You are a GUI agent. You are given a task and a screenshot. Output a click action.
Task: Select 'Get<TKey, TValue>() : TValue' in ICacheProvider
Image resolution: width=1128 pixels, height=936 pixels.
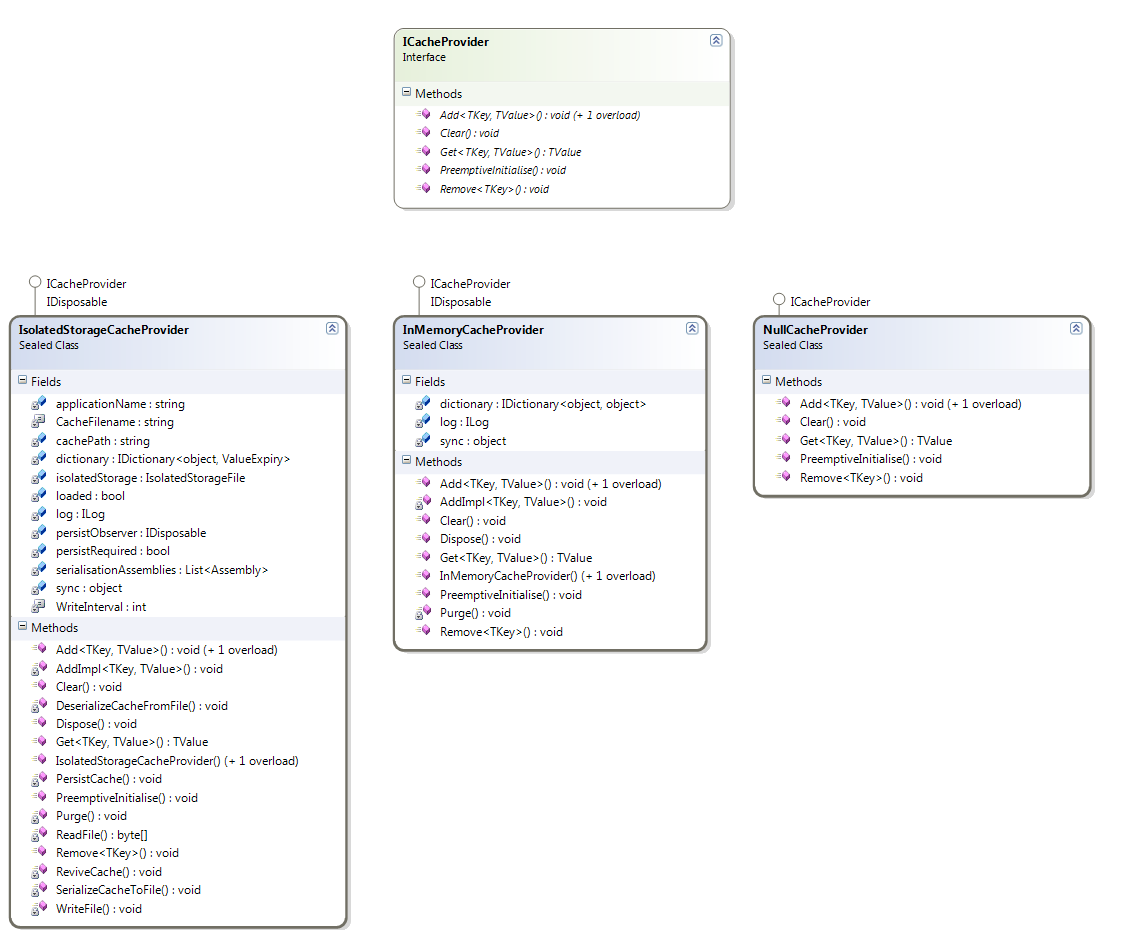510,152
